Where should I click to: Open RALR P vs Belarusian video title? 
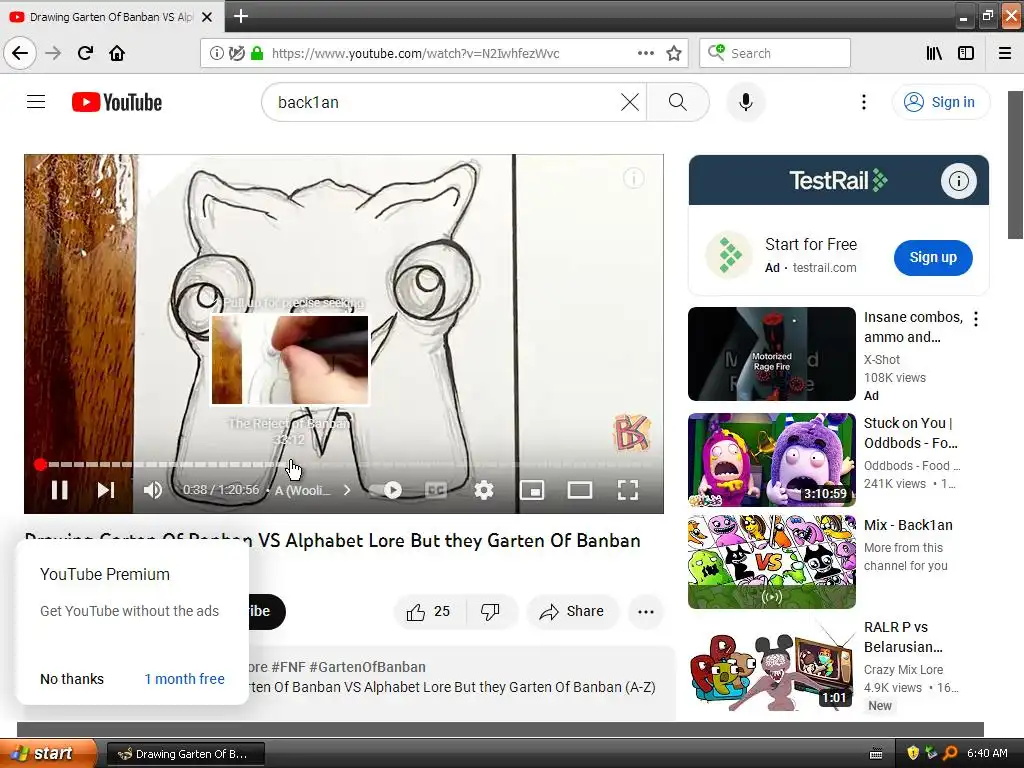pyautogui.click(x=903, y=637)
